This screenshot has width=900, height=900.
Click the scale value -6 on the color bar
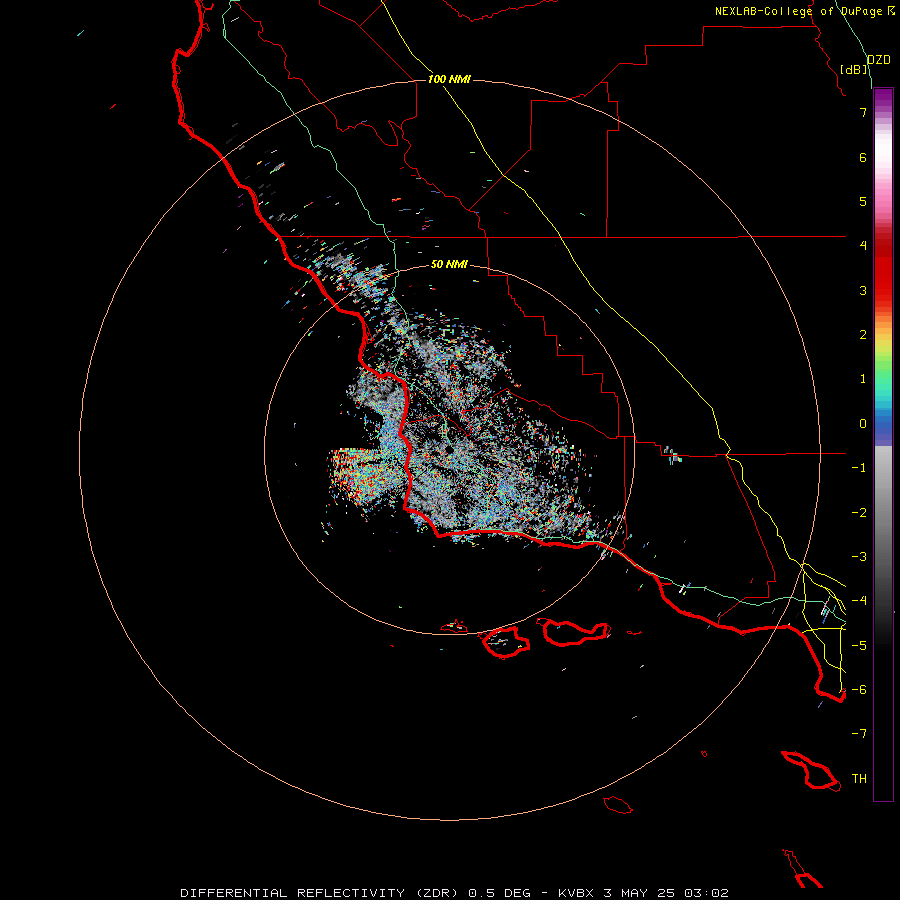click(x=859, y=689)
